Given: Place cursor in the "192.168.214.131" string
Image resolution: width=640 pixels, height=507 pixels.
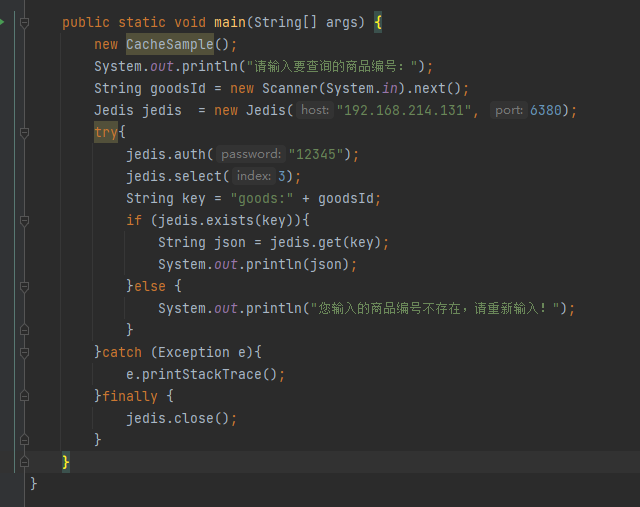Looking at the screenshot, I should tap(406, 110).
